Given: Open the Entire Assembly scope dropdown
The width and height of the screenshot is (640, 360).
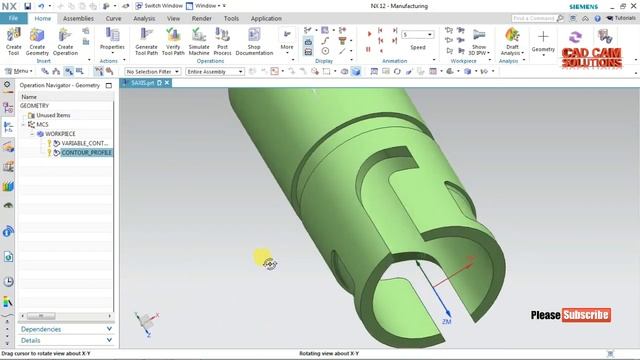Looking at the screenshot, I should coord(215,71).
